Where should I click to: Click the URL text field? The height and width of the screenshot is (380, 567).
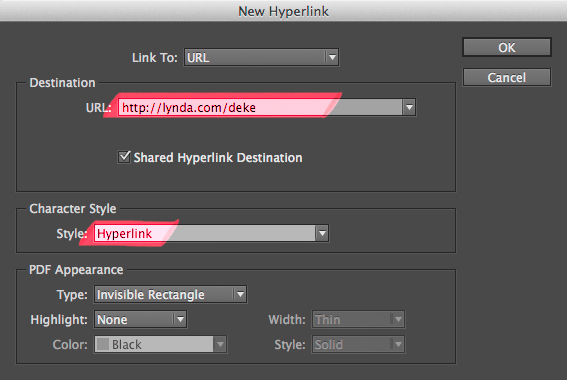coord(260,107)
